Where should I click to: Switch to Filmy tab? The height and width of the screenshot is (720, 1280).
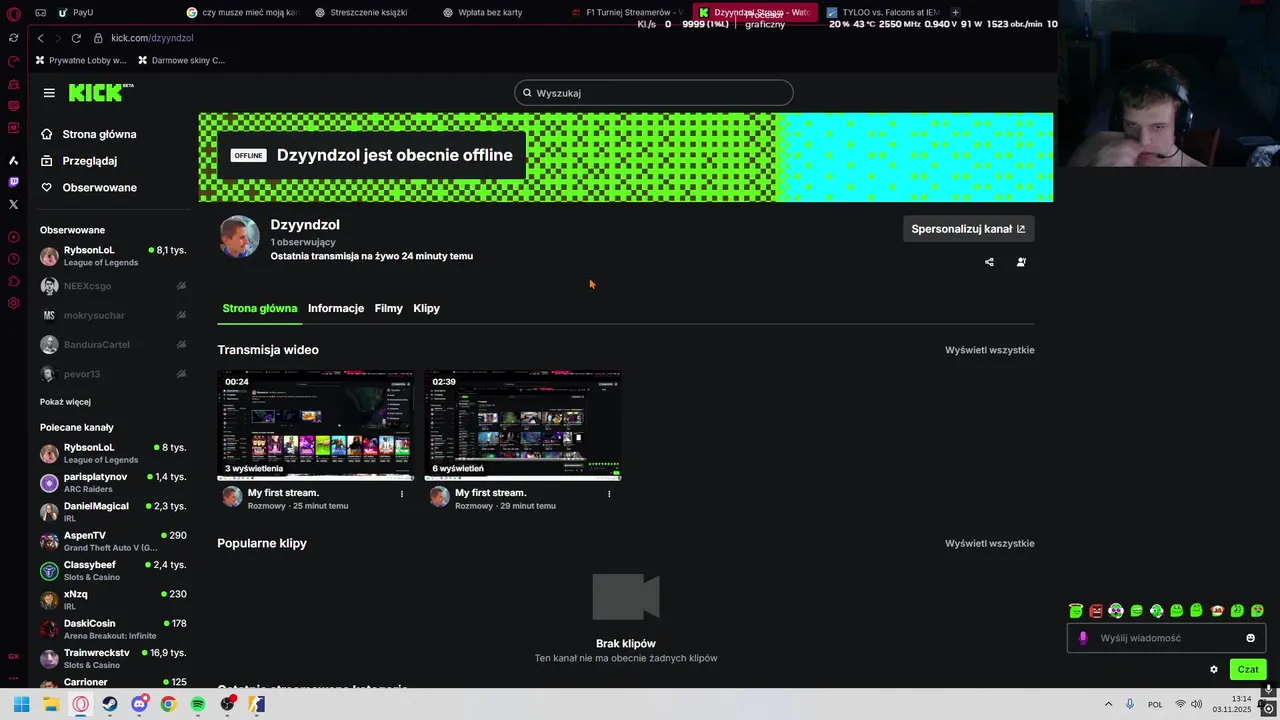coord(389,308)
